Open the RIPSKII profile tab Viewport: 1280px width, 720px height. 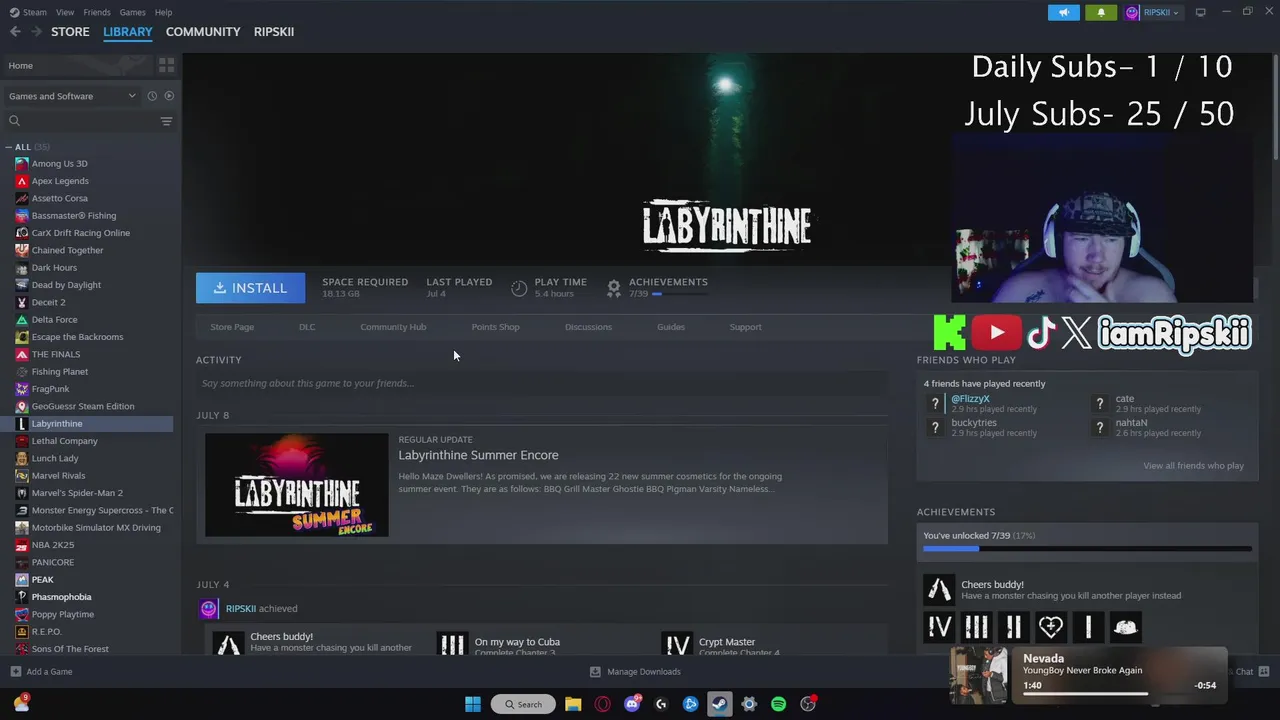[274, 32]
